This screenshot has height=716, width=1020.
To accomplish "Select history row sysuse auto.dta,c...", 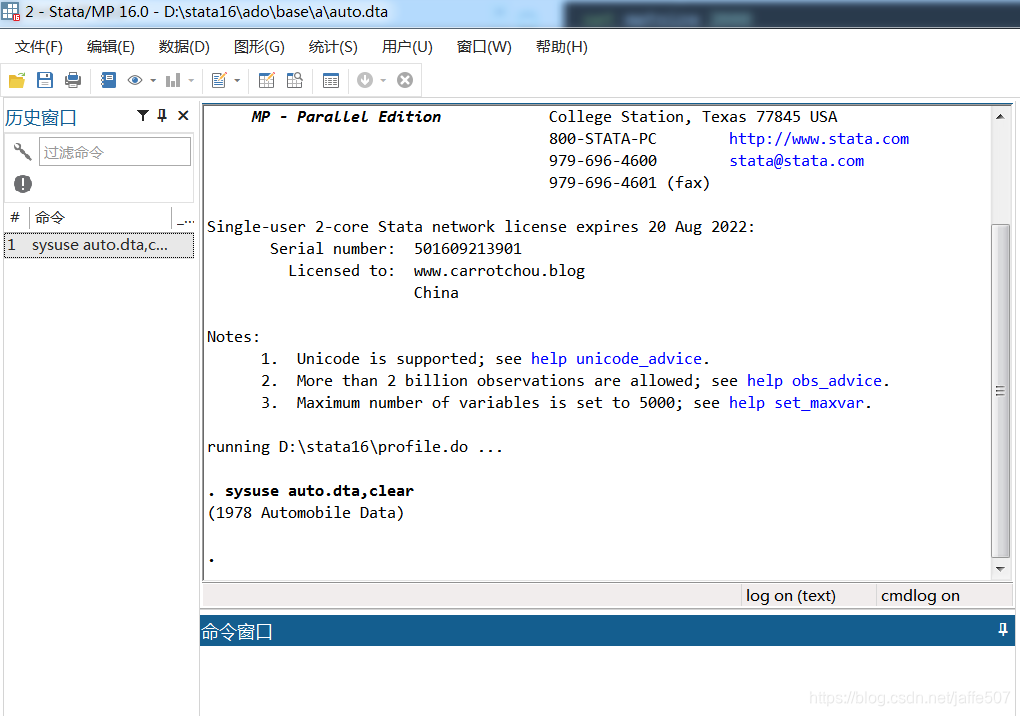I will pos(99,245).
